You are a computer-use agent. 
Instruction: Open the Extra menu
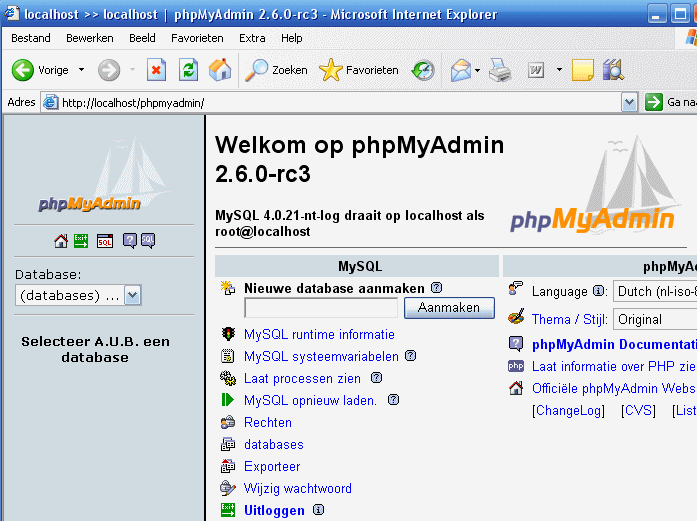[252, 38]
